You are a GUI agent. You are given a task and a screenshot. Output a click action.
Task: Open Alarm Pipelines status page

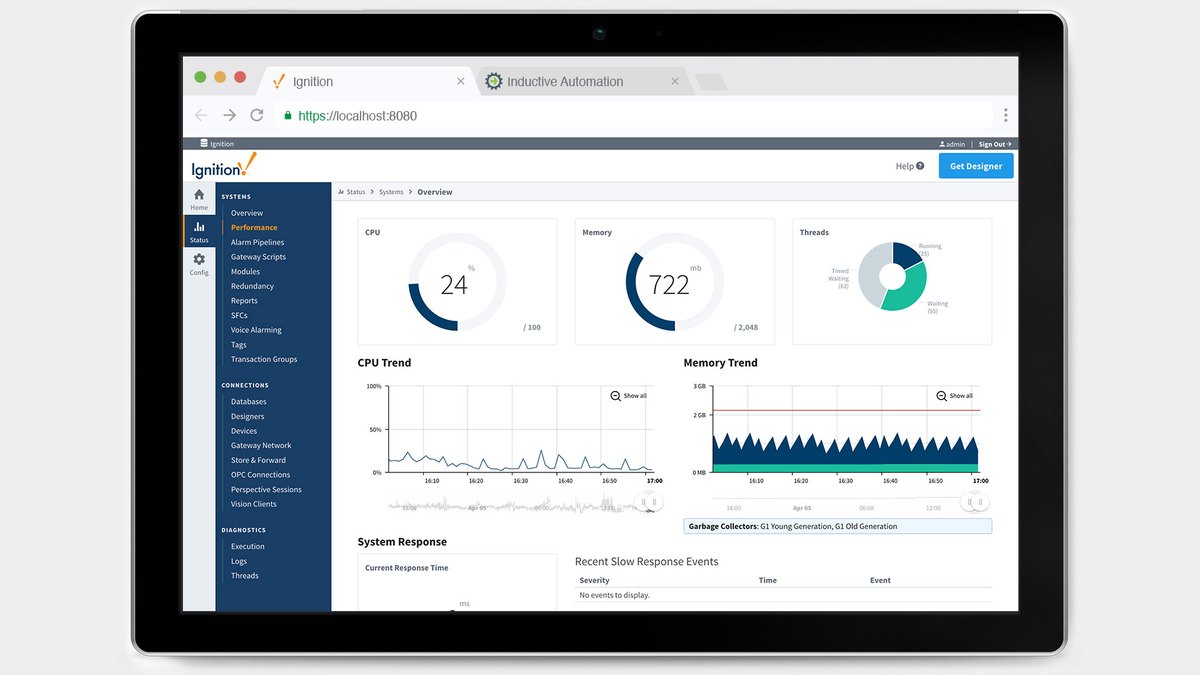[257, 242]
